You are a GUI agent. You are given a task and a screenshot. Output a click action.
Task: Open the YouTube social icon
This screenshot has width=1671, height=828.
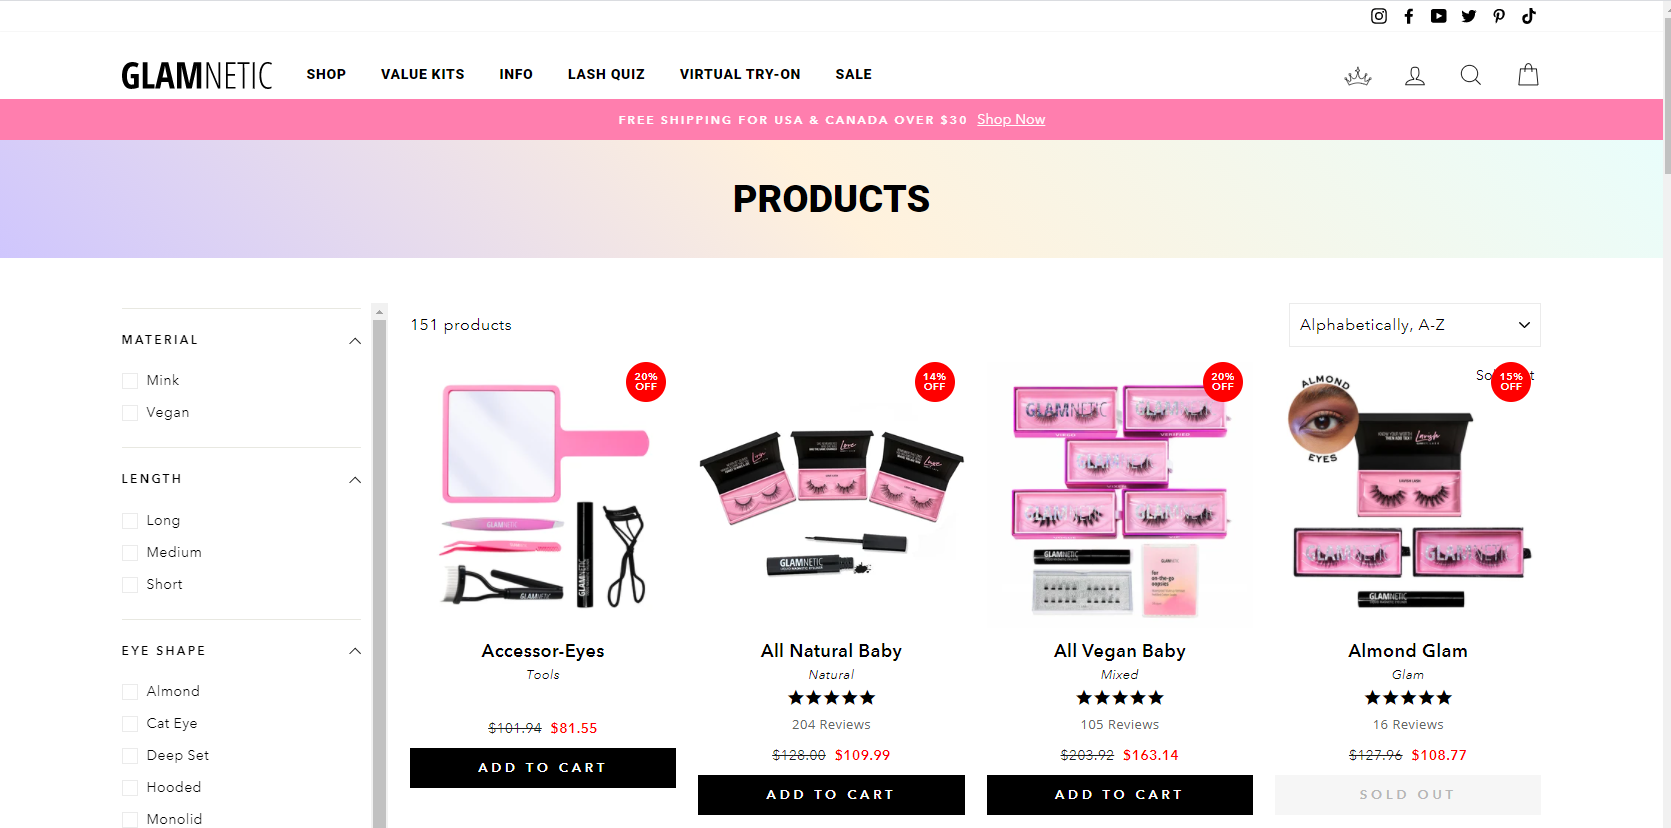point(1439,16)
